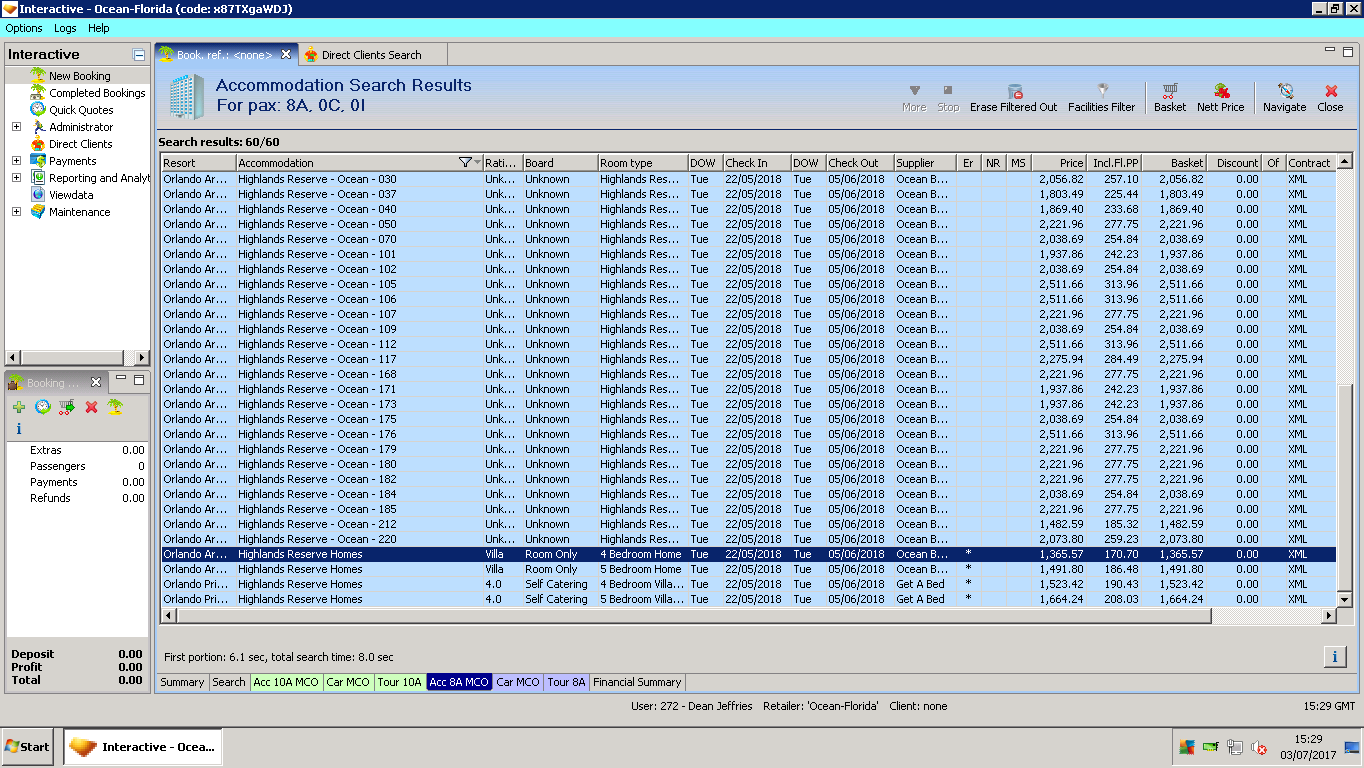Expand the Payments tree node
Viewport: 1364px width, 768px height.
[x=16, y=161]
